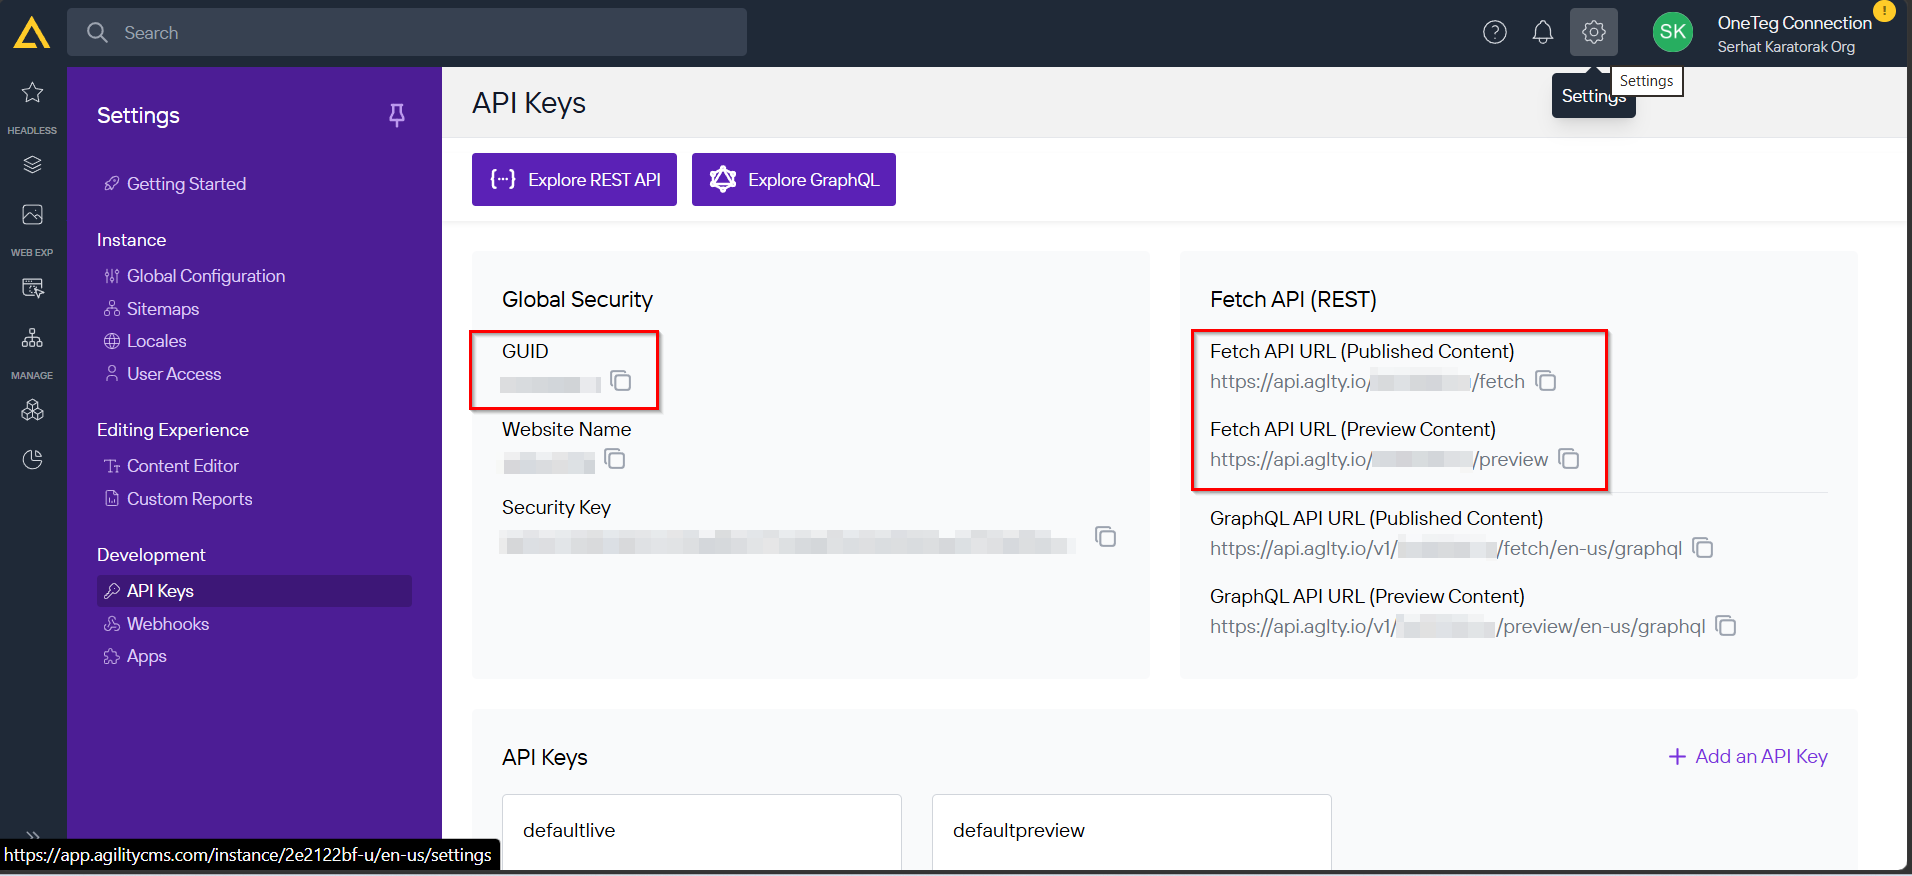
Task: Open the defaultlive API key card
Action: pyautogui.click(x=702, y=831)
